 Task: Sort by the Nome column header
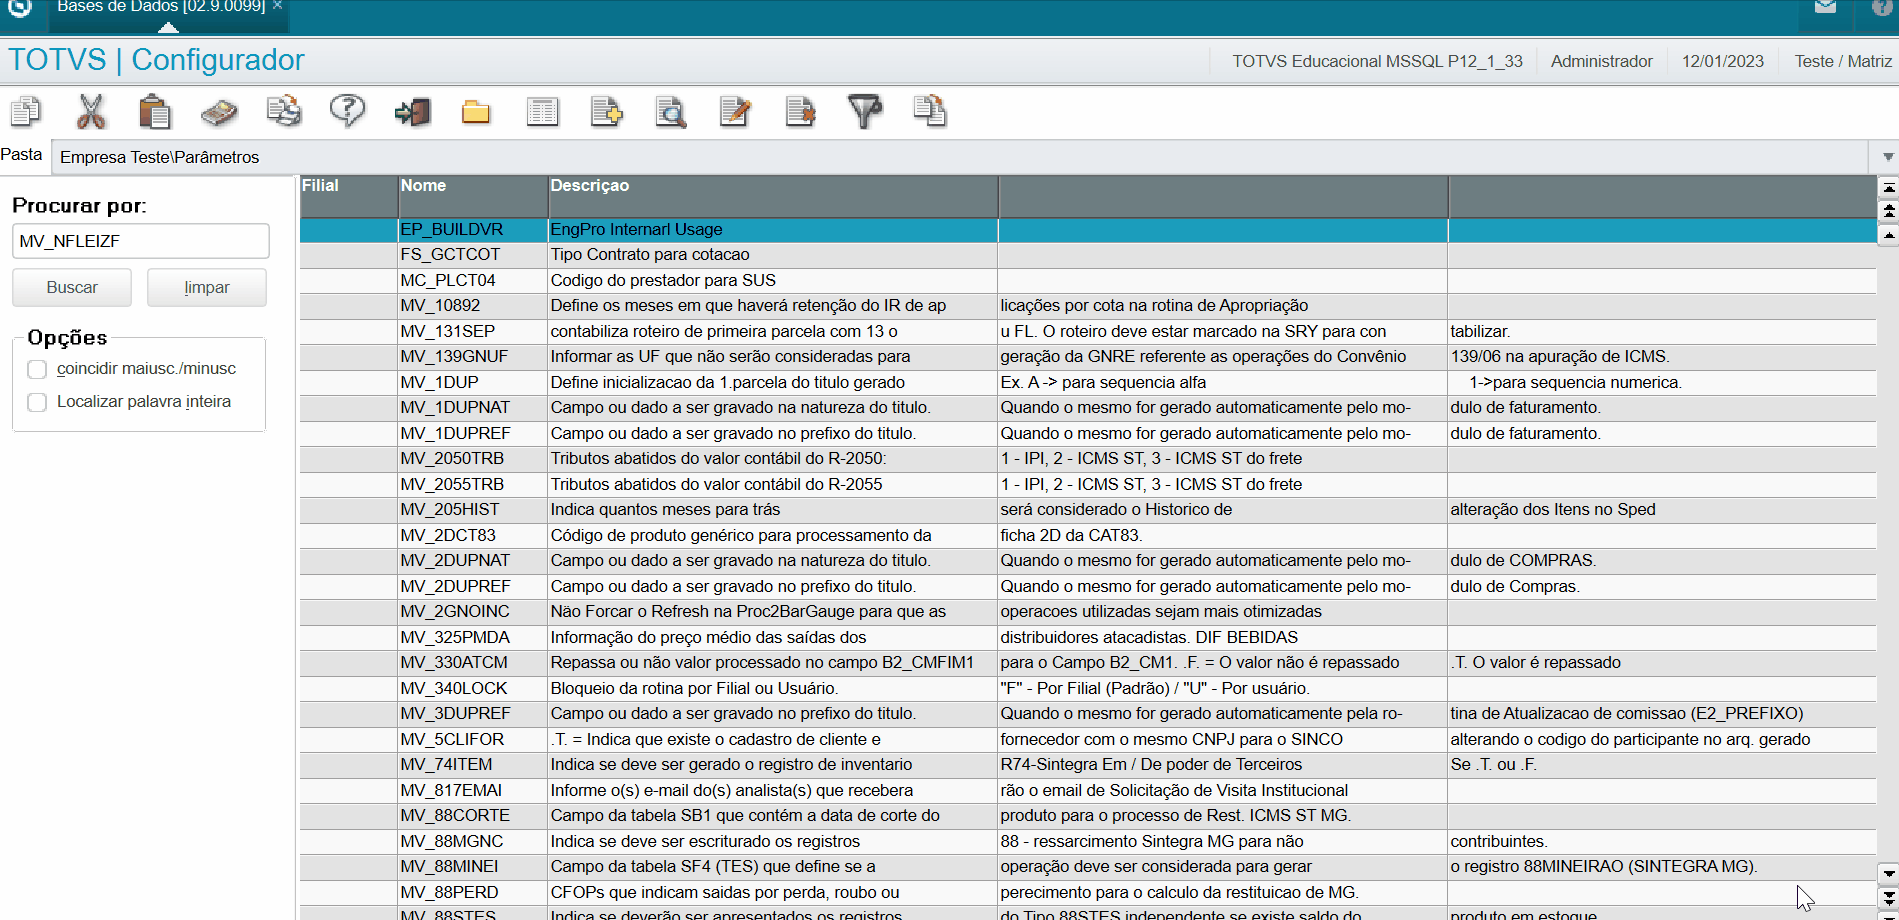pyautogui.click(x=473, y=196)
